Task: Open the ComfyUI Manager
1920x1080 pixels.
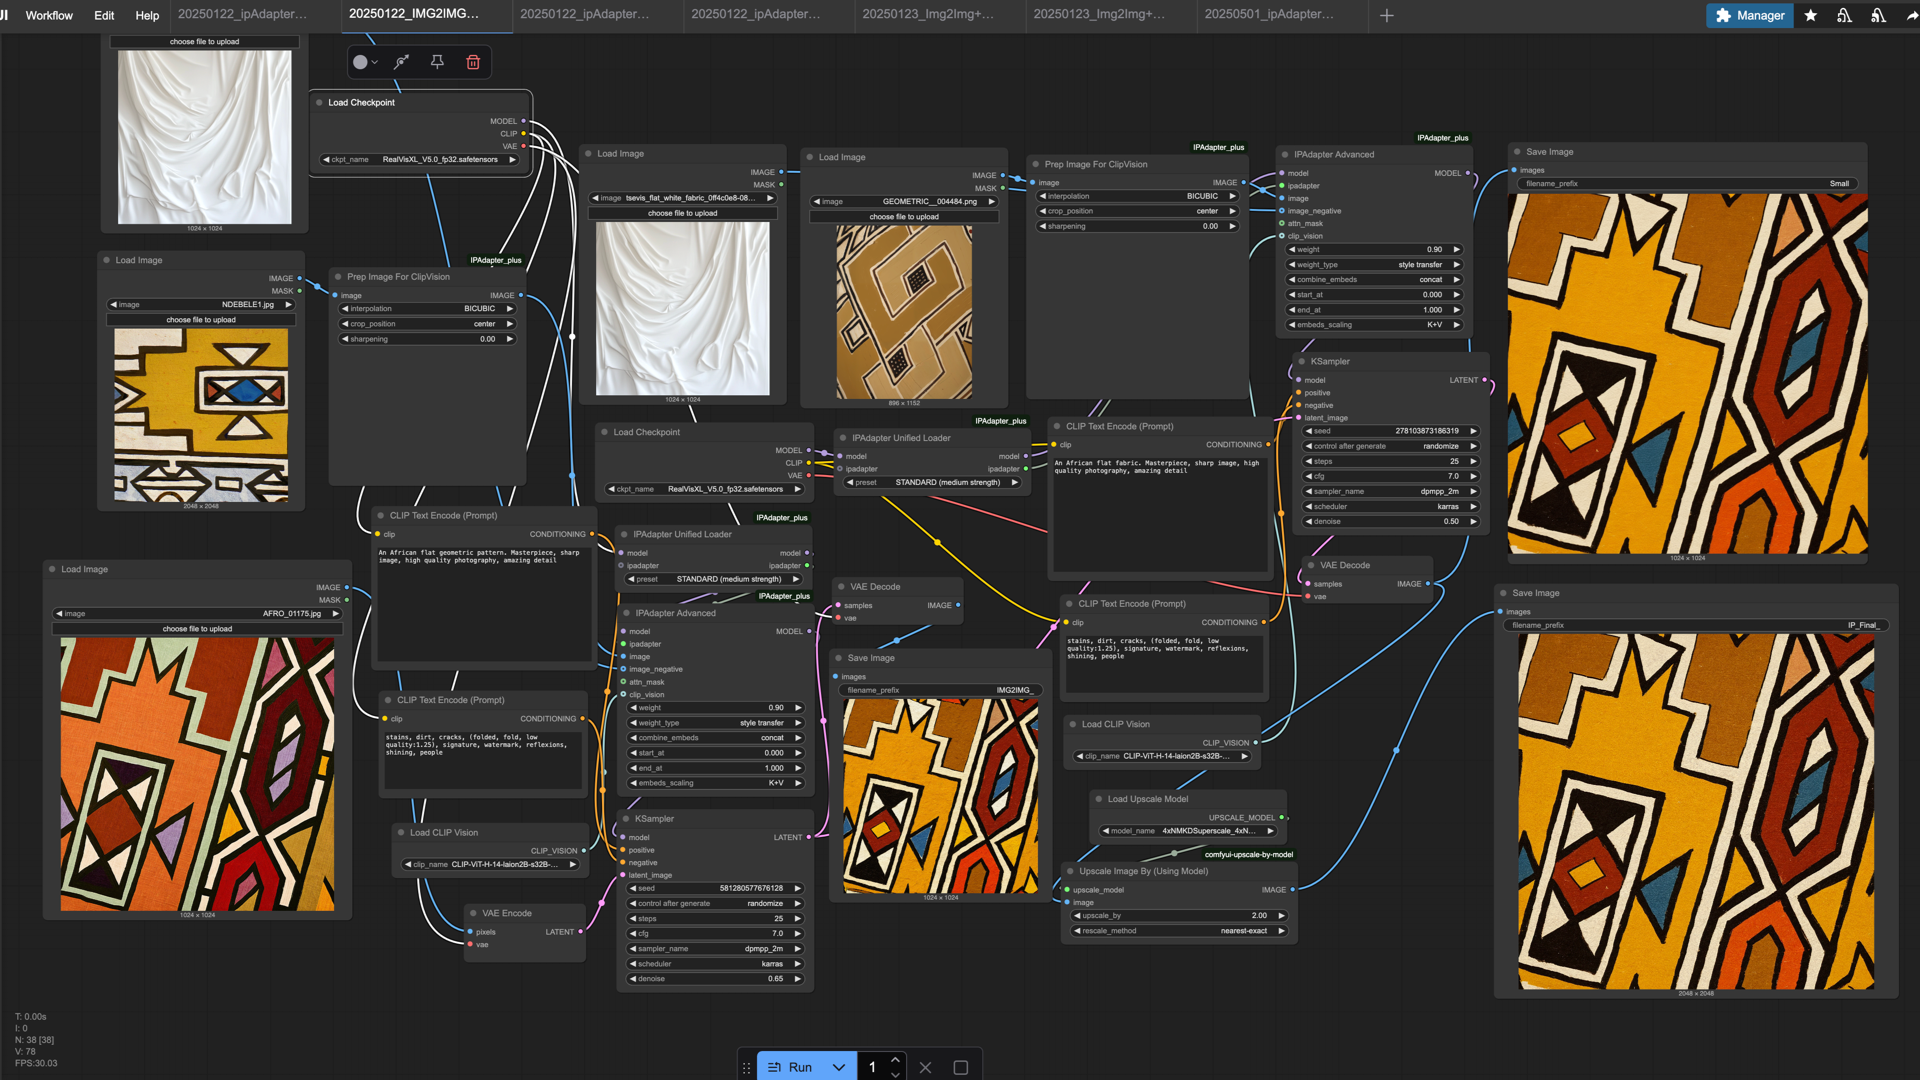Action: coord(1749,15)
